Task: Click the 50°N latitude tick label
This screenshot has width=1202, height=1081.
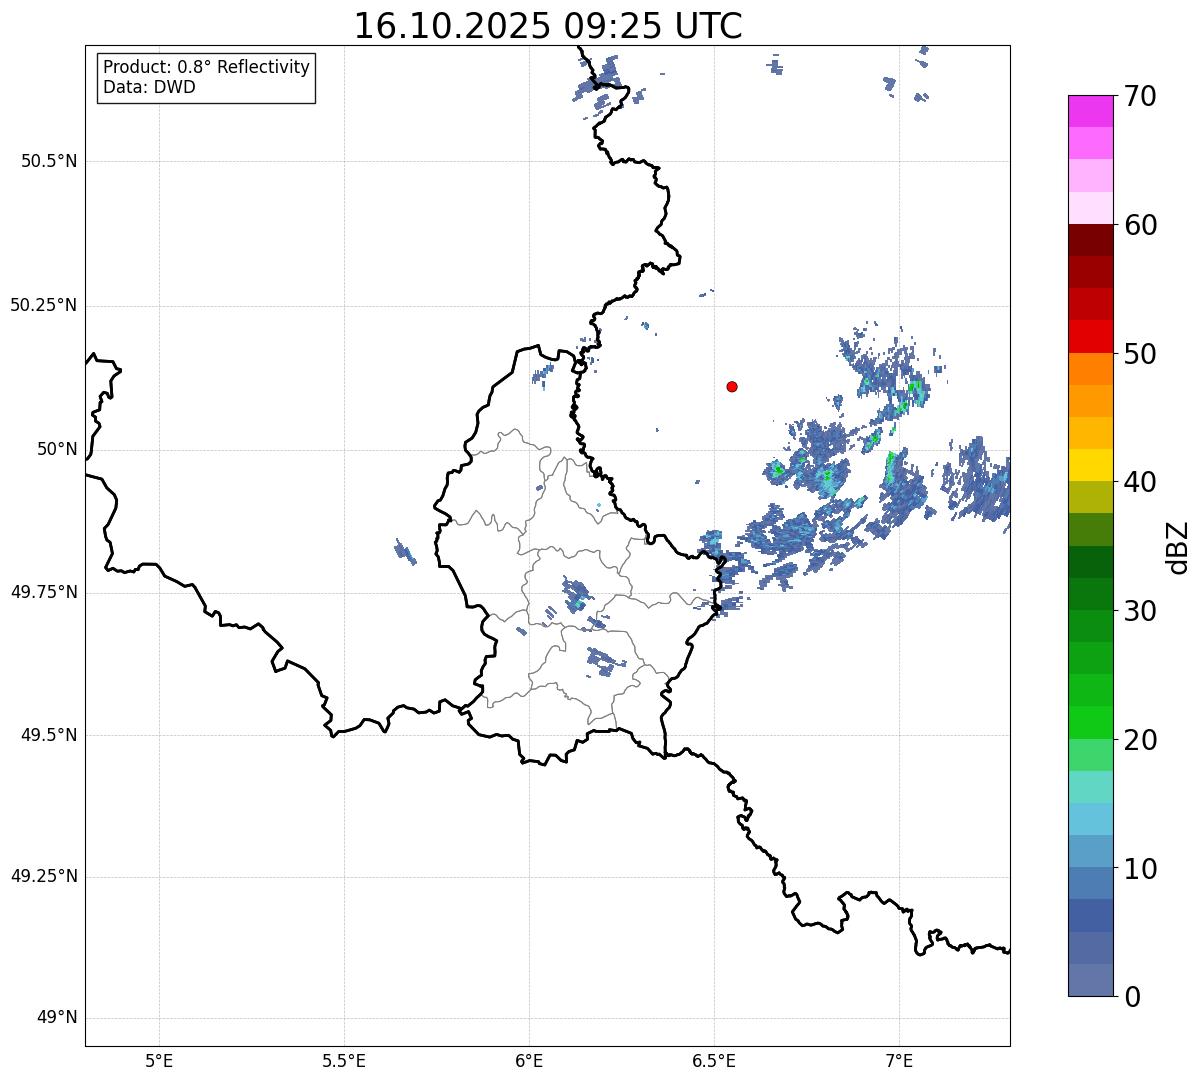Action: 57,449
